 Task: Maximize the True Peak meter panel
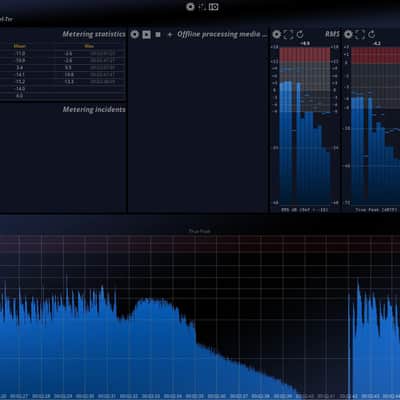click(360, 34)
